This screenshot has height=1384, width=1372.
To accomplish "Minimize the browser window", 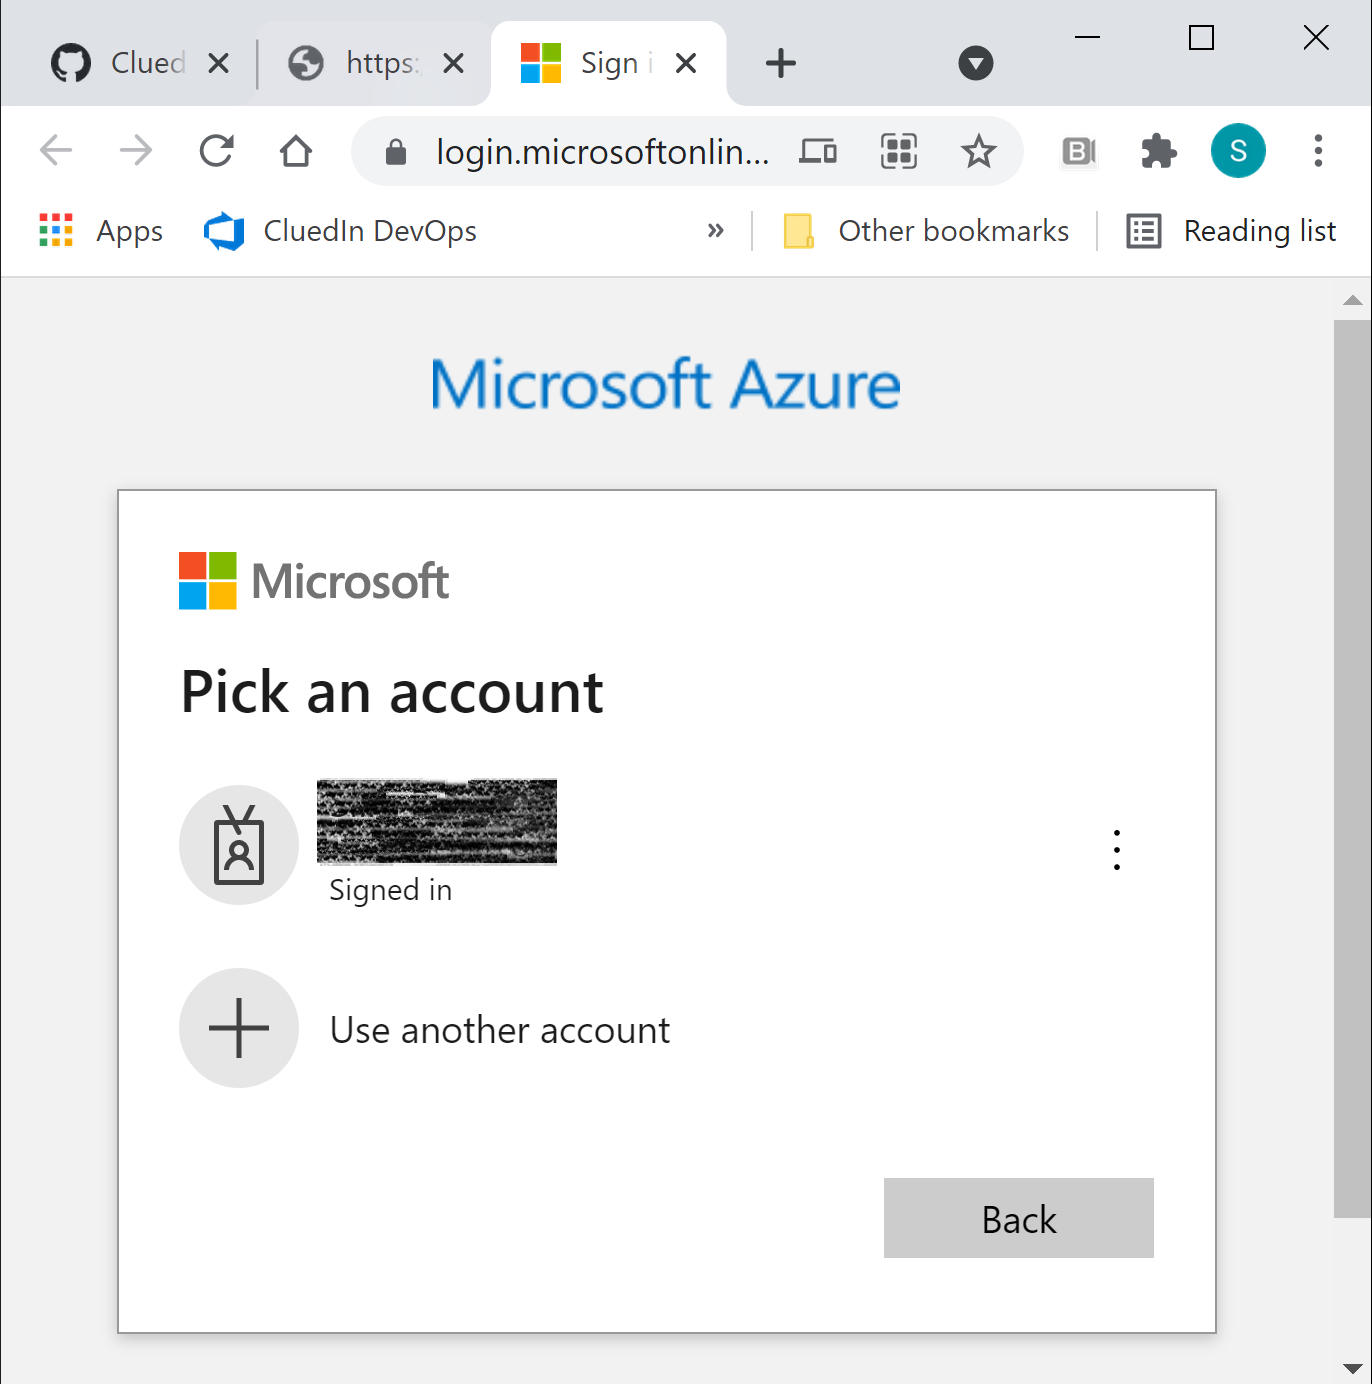I will pyautogui.click(x=1087, y=38).
